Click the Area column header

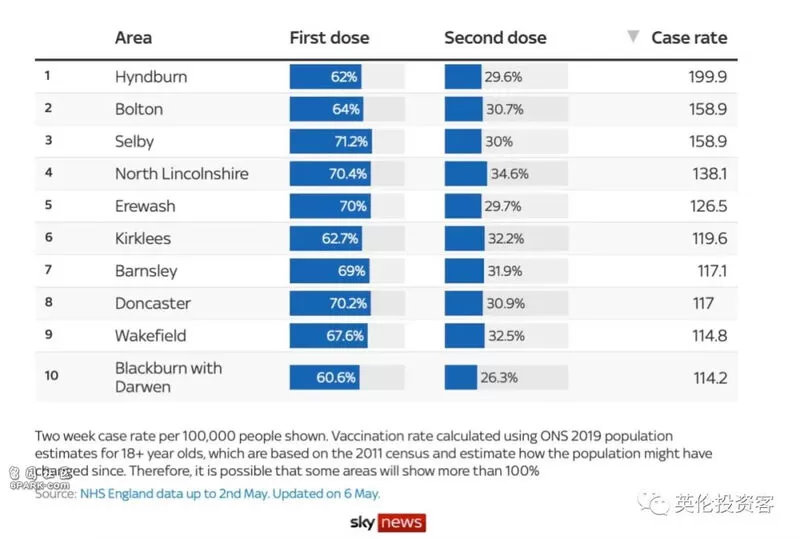133,38
